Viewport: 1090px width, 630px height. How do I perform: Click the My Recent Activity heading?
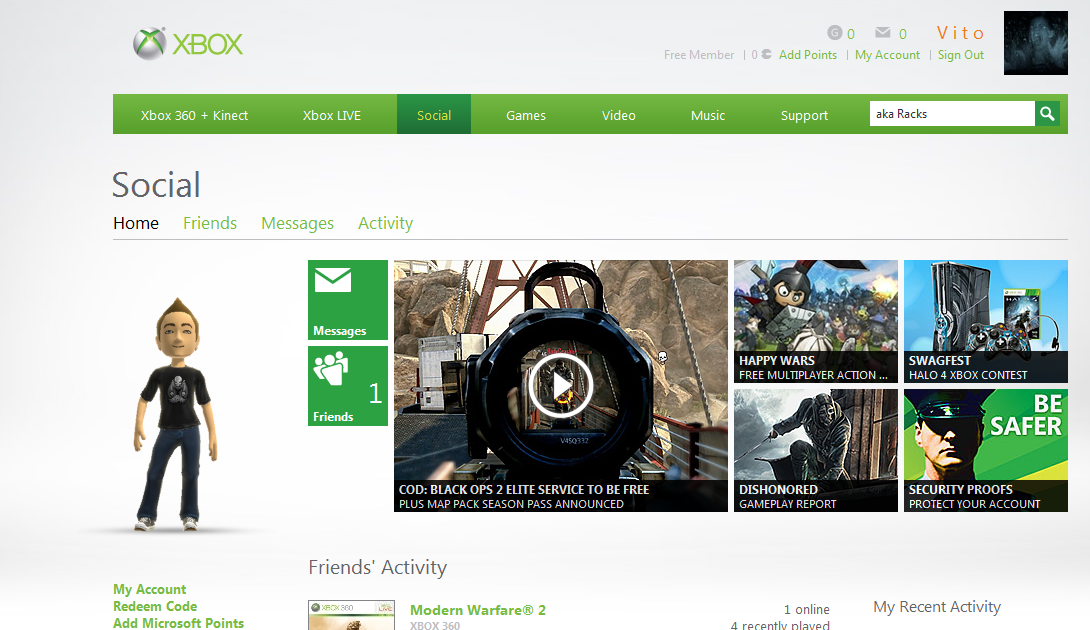tap(937, 607)
